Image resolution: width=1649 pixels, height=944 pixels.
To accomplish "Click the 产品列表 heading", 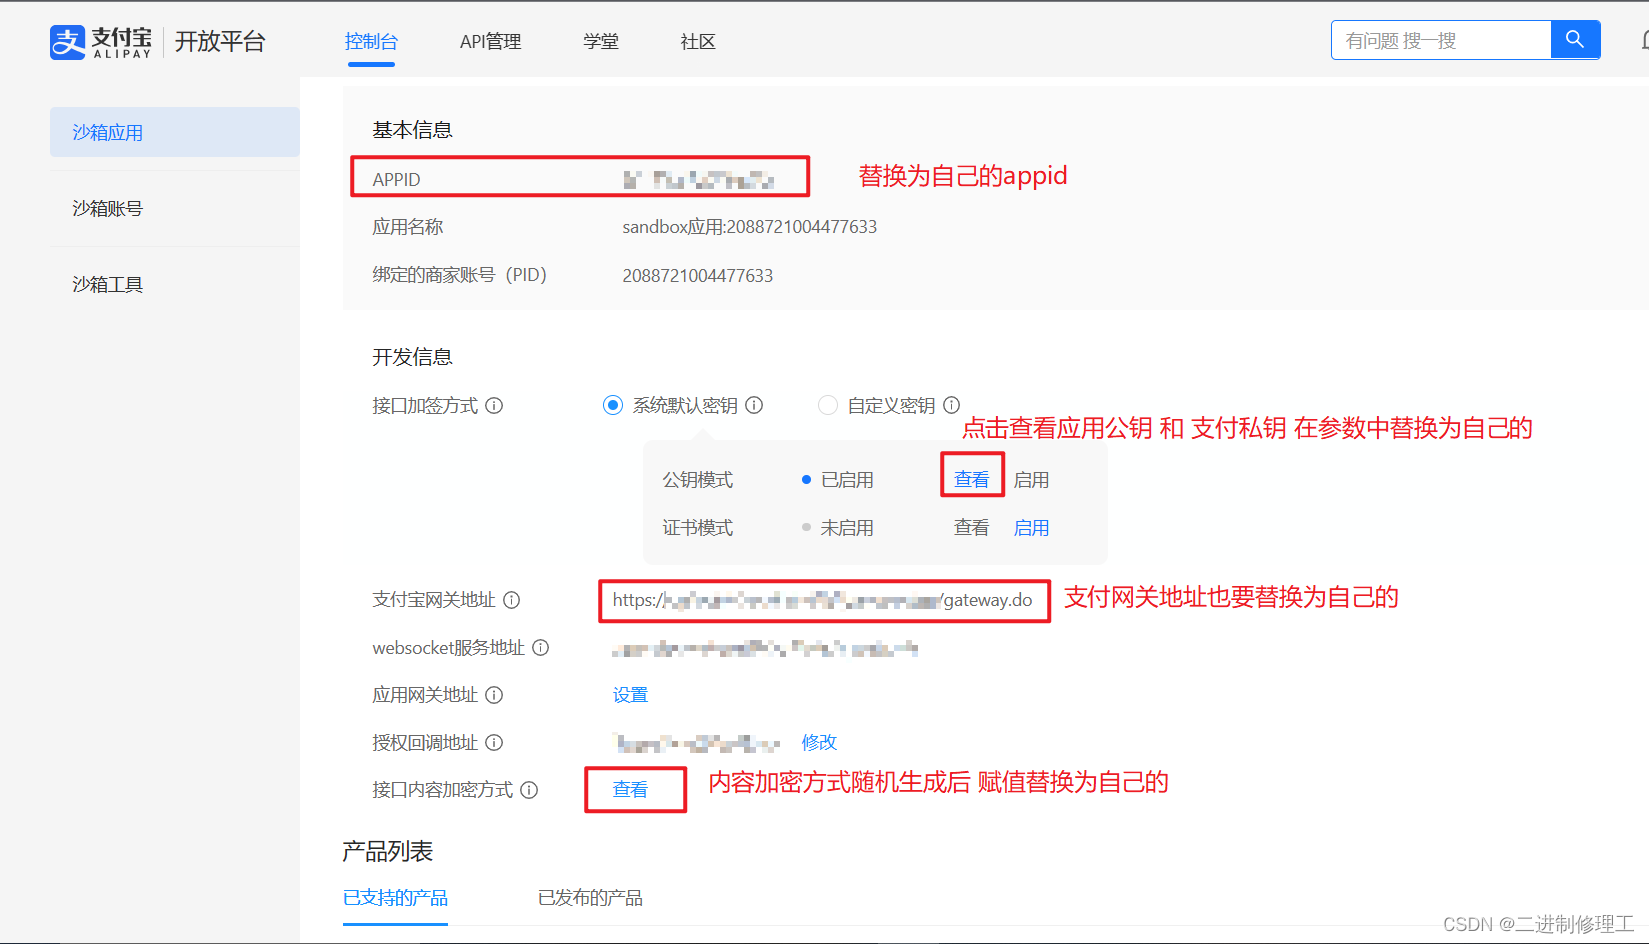I will coord(387,851).
